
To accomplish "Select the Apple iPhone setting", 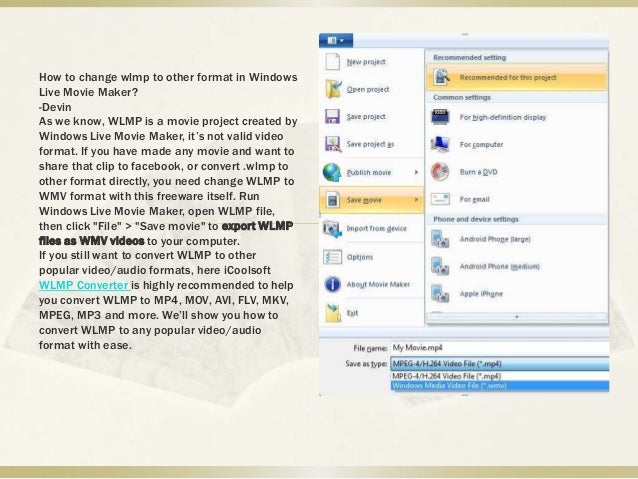I will point(517,294).
